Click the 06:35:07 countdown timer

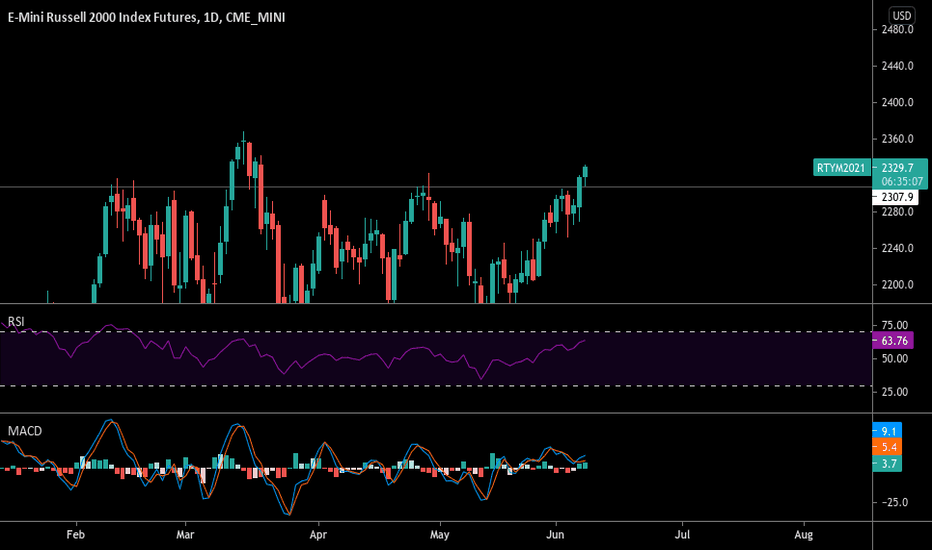902,181
